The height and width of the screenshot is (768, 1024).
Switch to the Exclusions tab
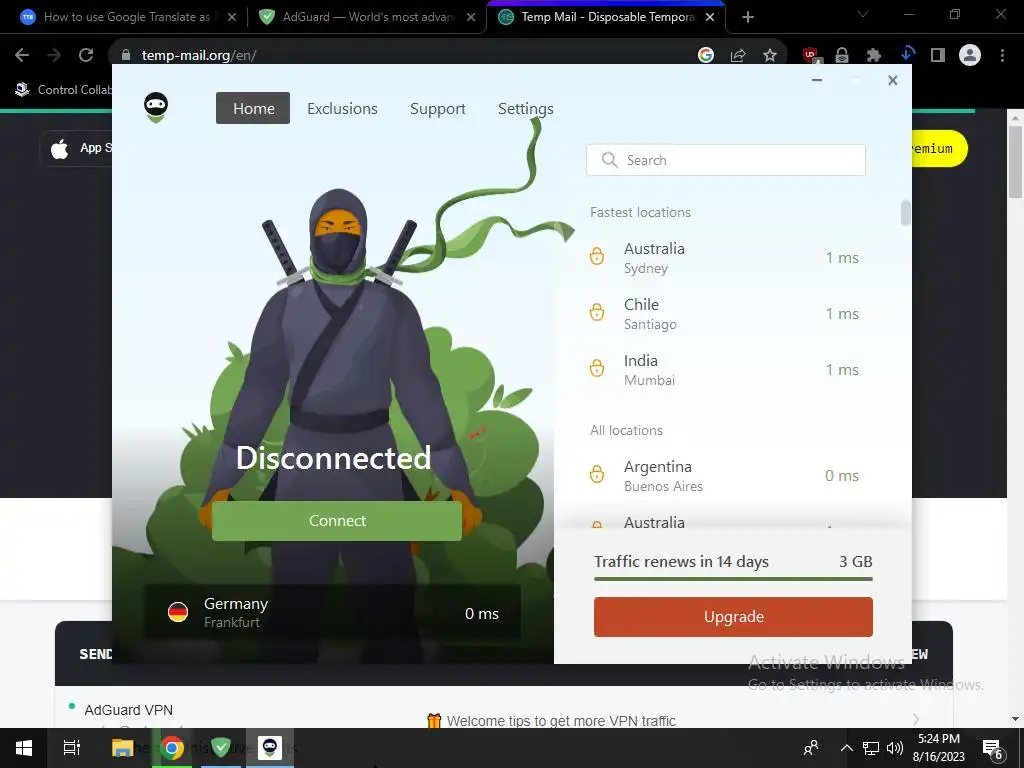click(x=342, y=108)
